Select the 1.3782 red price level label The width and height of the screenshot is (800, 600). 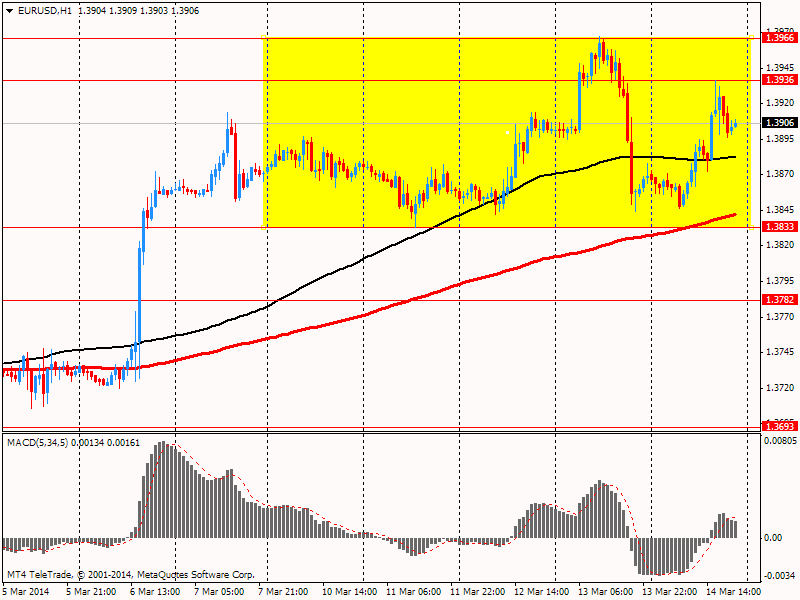[779, 299]
